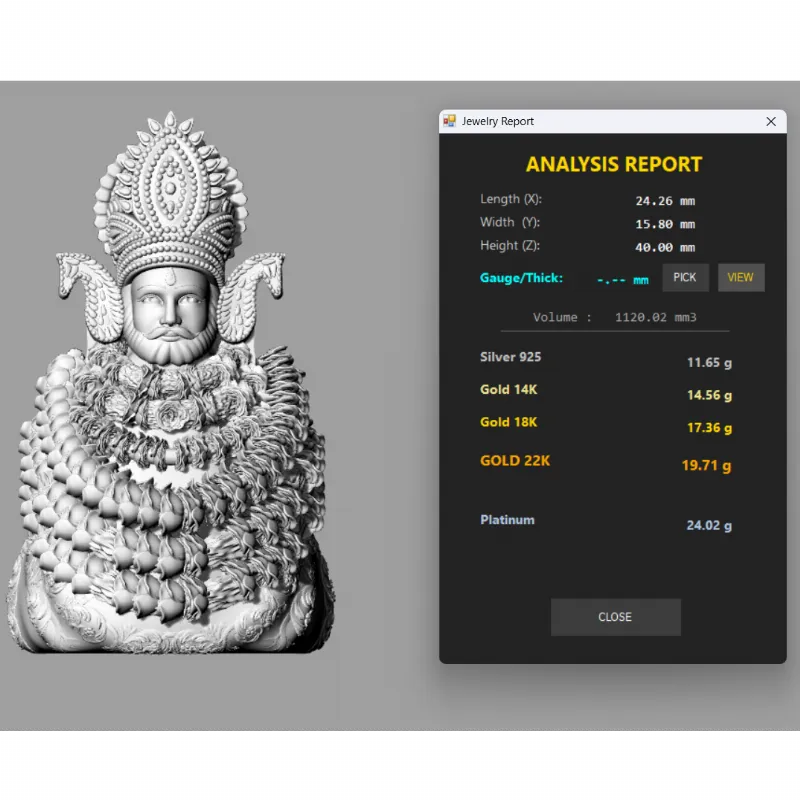Viewport: 800px width, 800px height.
Task: Click the crown on the 3D model
Action: 170,200
